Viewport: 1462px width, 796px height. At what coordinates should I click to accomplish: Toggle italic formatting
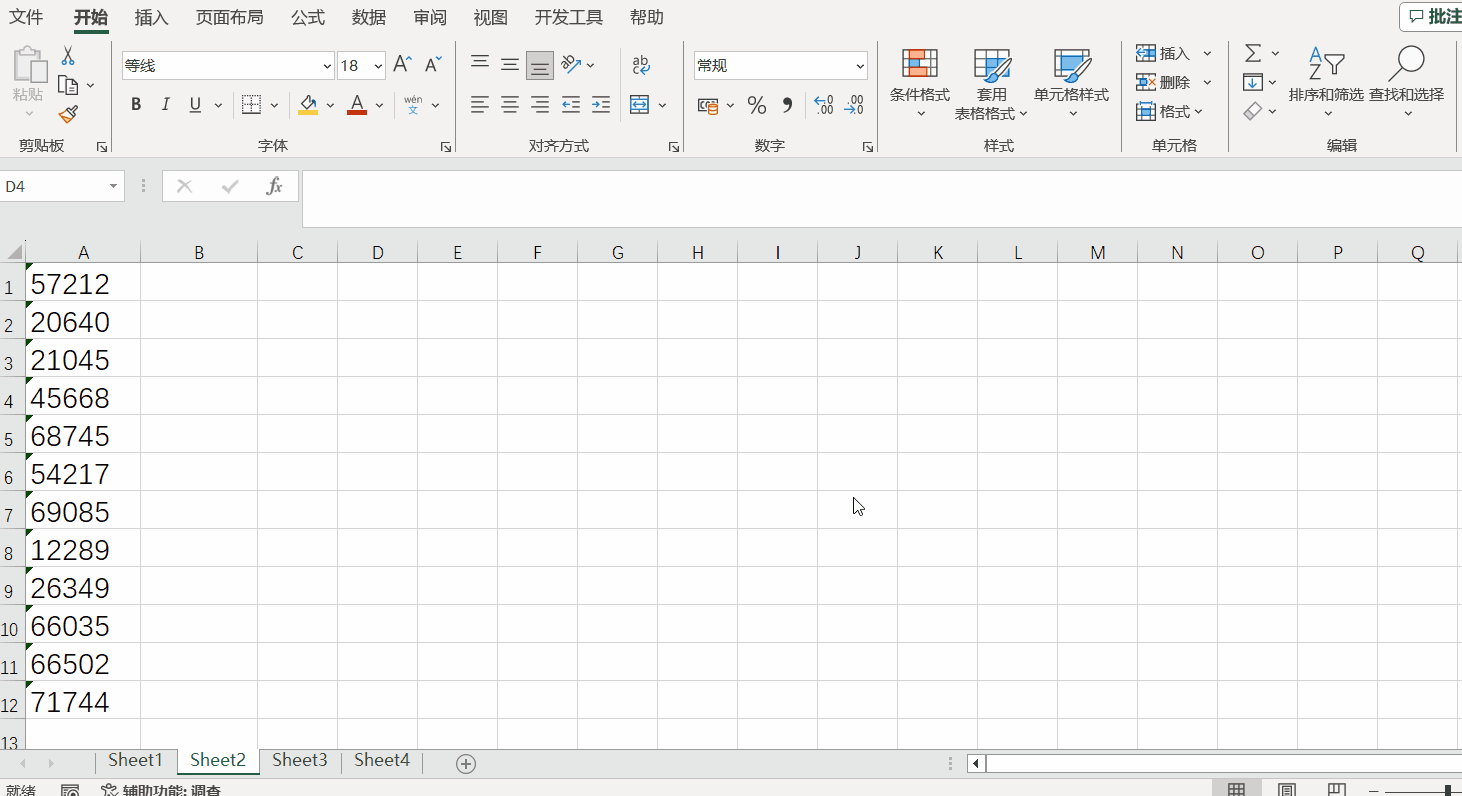[166, 105]
